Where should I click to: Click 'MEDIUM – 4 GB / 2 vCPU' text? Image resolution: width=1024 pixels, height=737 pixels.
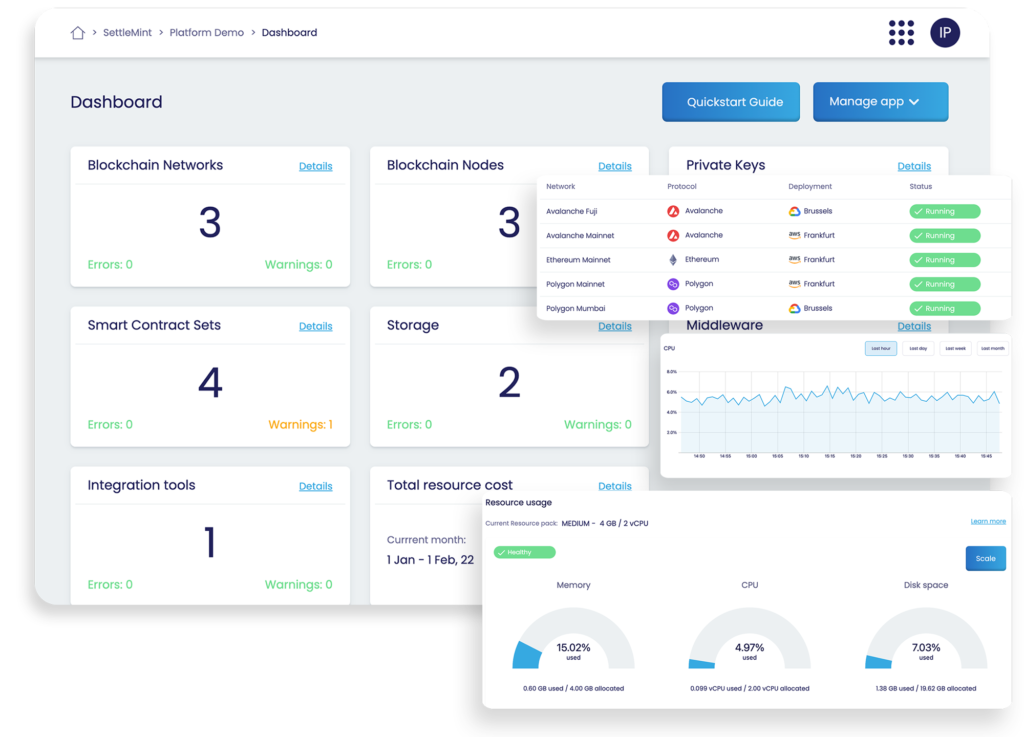coord(605,524)
